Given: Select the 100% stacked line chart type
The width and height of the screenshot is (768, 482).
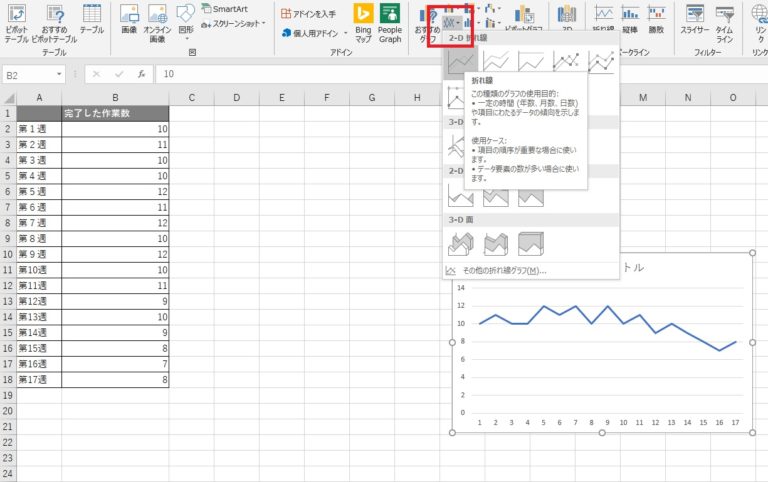Looking at the screenshot, I should coord(531,62).
